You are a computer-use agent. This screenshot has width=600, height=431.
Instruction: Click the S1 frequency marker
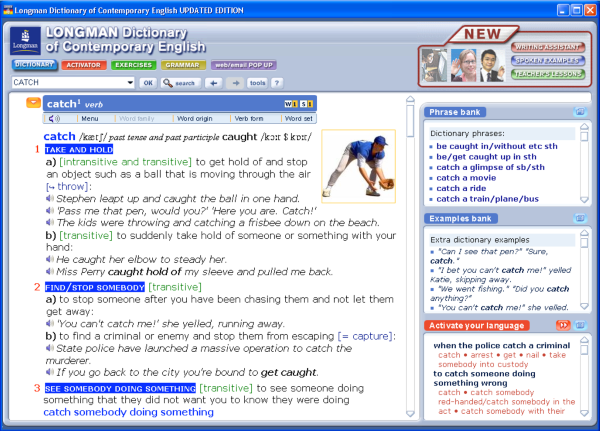pos(307,104)
